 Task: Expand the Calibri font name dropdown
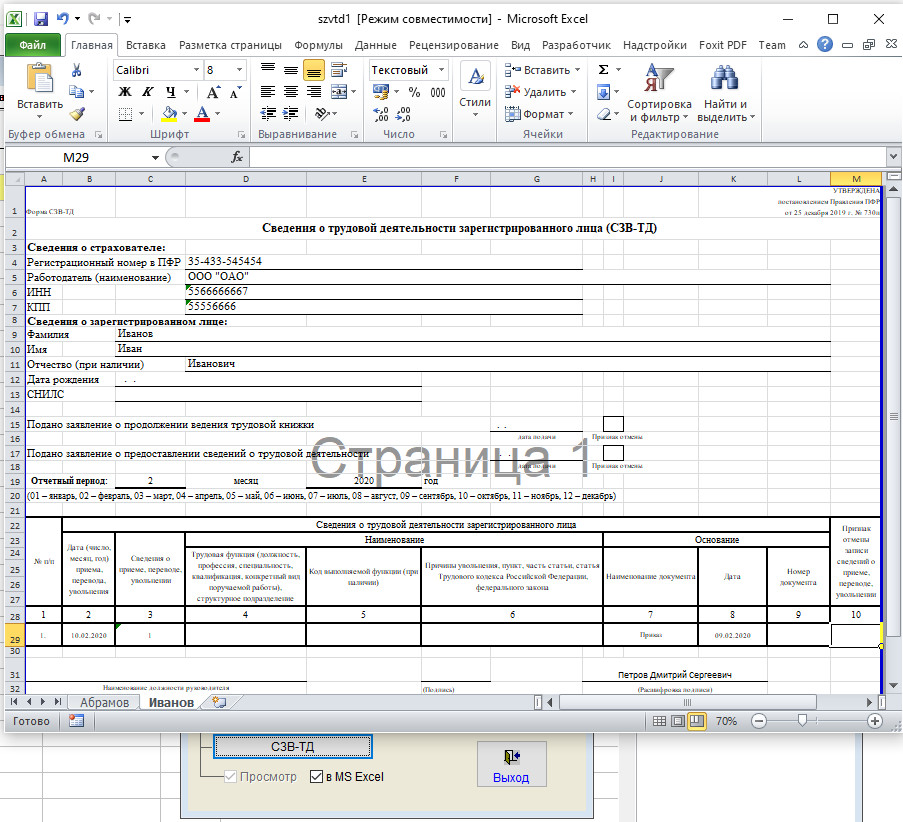195,70
